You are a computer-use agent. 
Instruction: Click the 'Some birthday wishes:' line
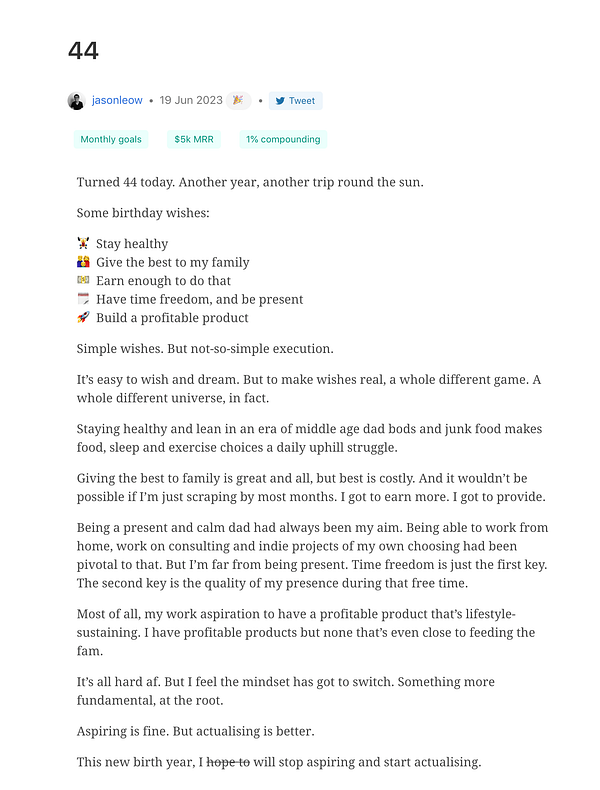[143, 213]
